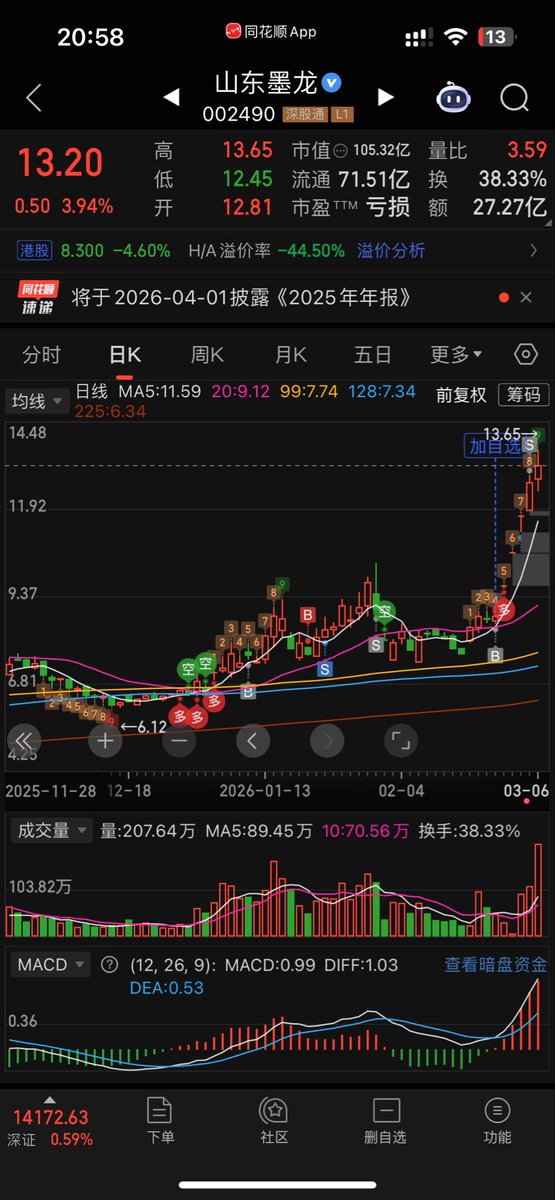
Task: Open the 市值 info circle icon
Action: point(340,151)
